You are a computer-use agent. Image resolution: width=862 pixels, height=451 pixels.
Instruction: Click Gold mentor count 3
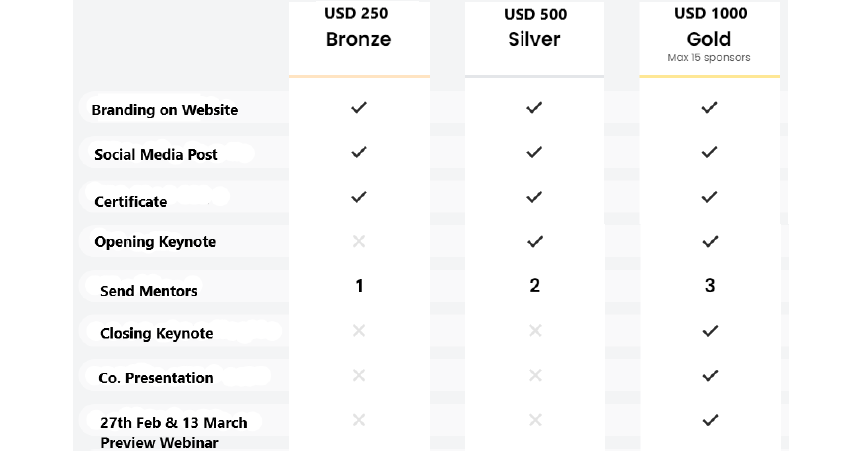(710, 285)
